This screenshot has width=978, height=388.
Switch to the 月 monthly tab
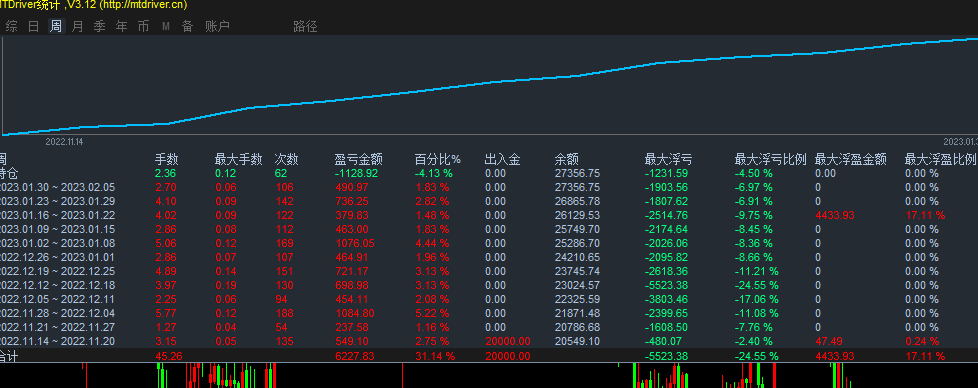click(77, 26)
